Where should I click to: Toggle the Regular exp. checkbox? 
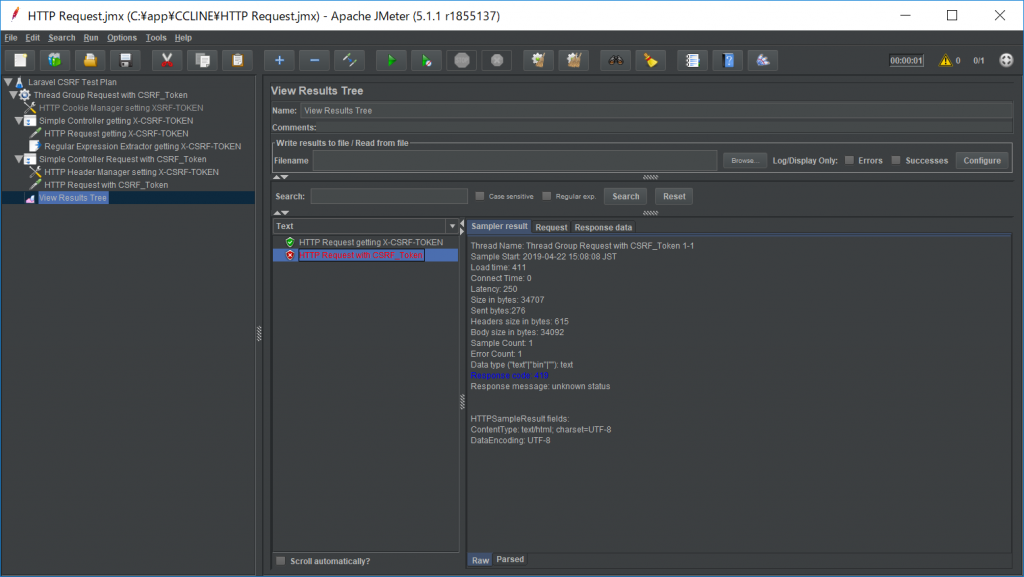point(547,196)
